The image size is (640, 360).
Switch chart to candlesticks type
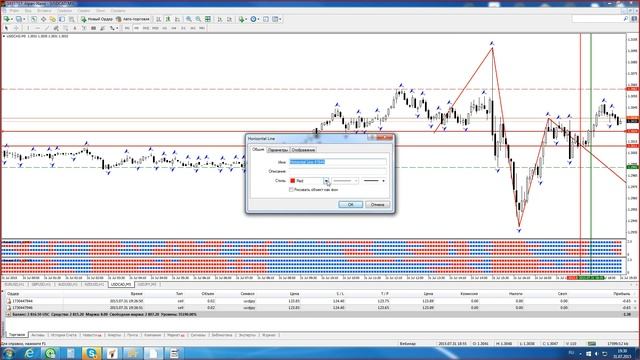point(168,19)
